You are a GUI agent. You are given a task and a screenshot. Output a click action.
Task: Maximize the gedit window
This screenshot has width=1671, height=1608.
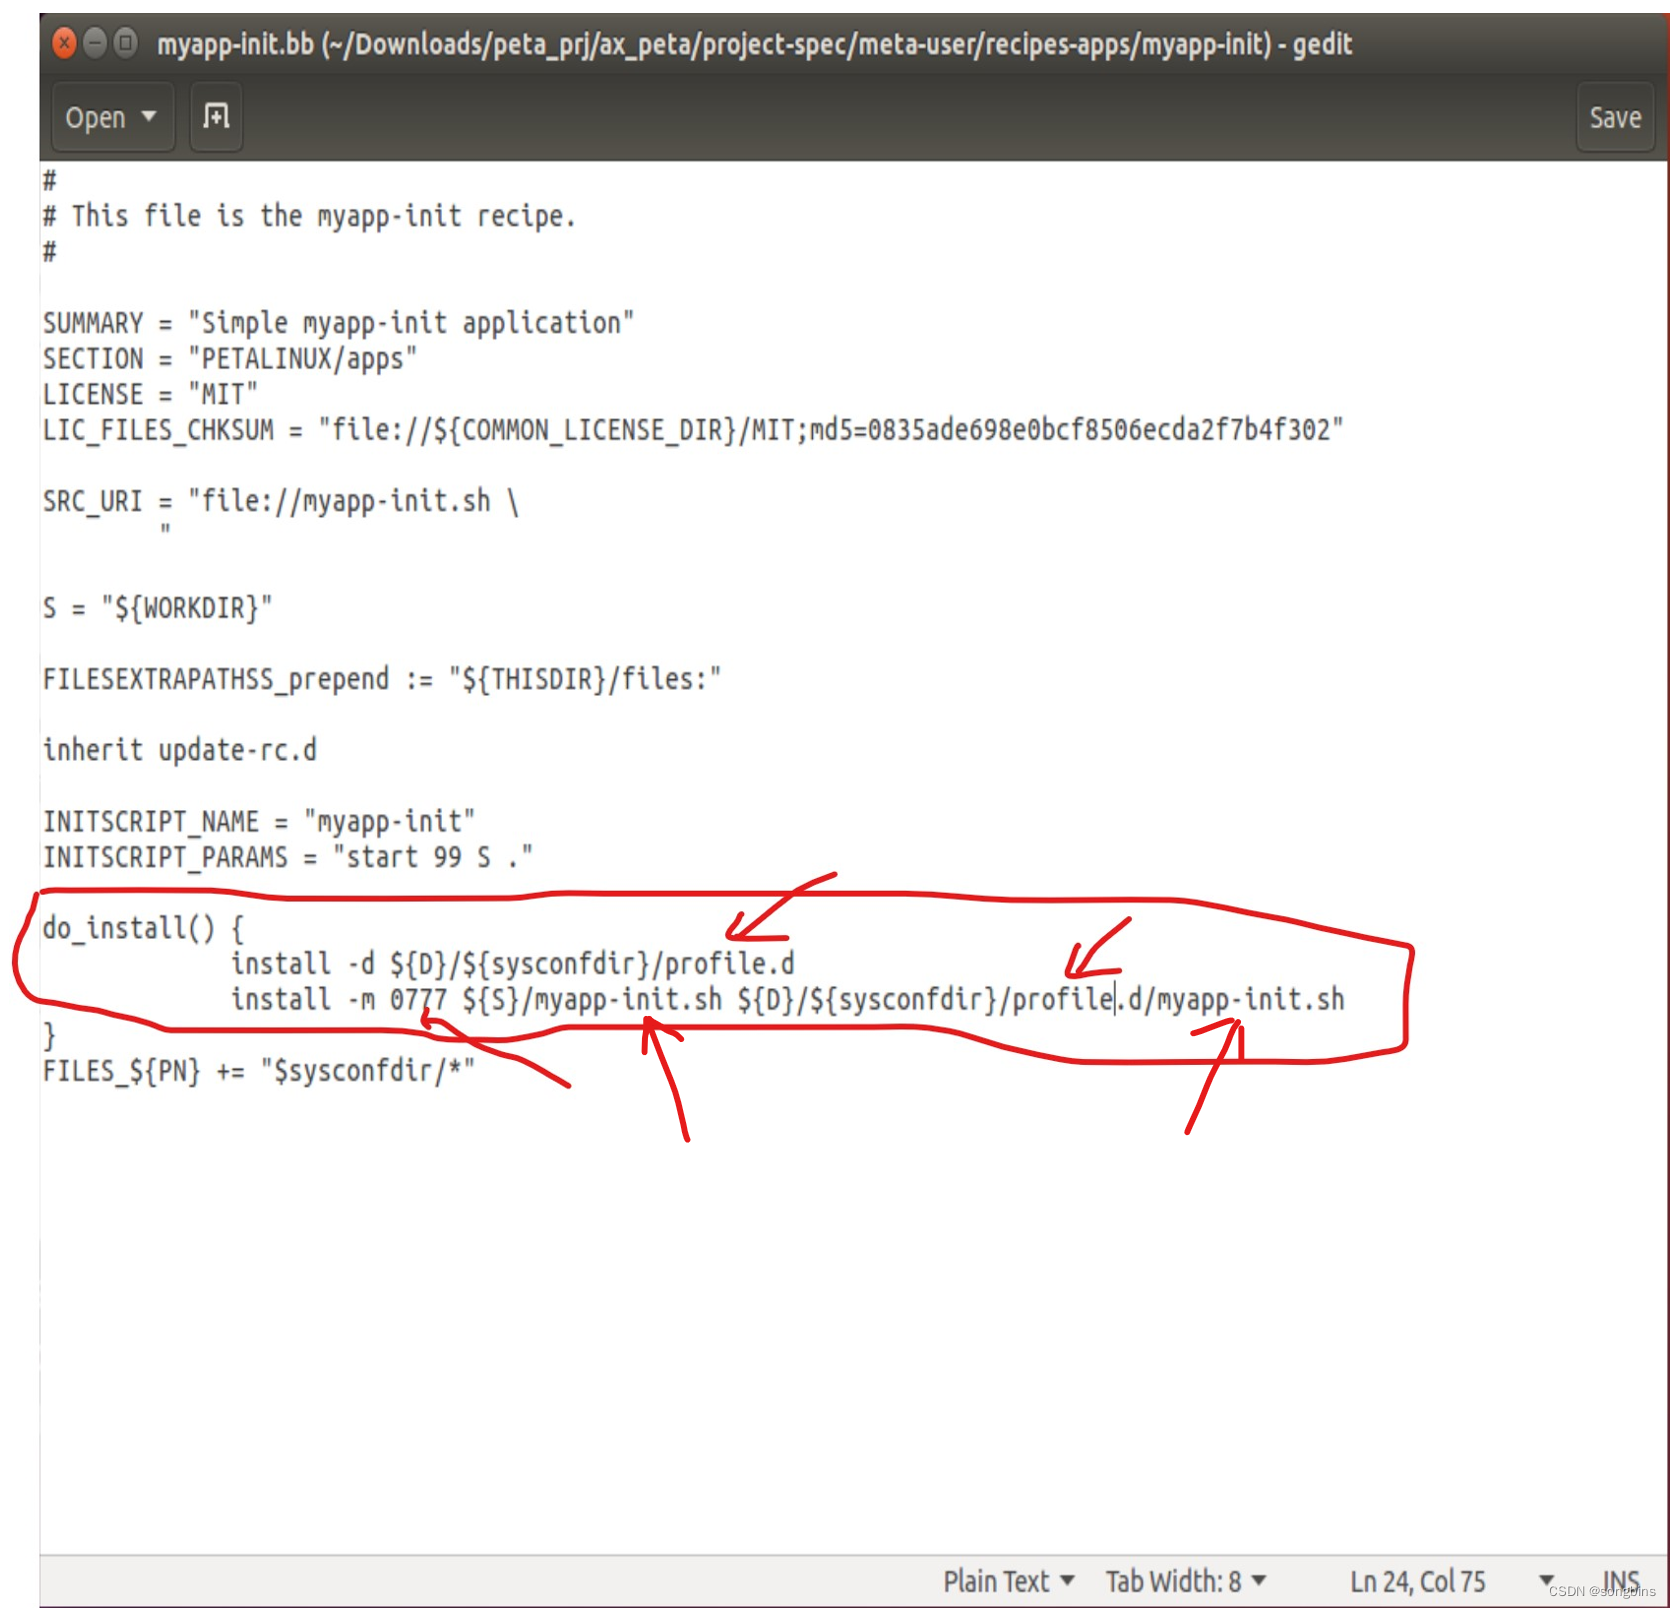[x=126, y=43]
